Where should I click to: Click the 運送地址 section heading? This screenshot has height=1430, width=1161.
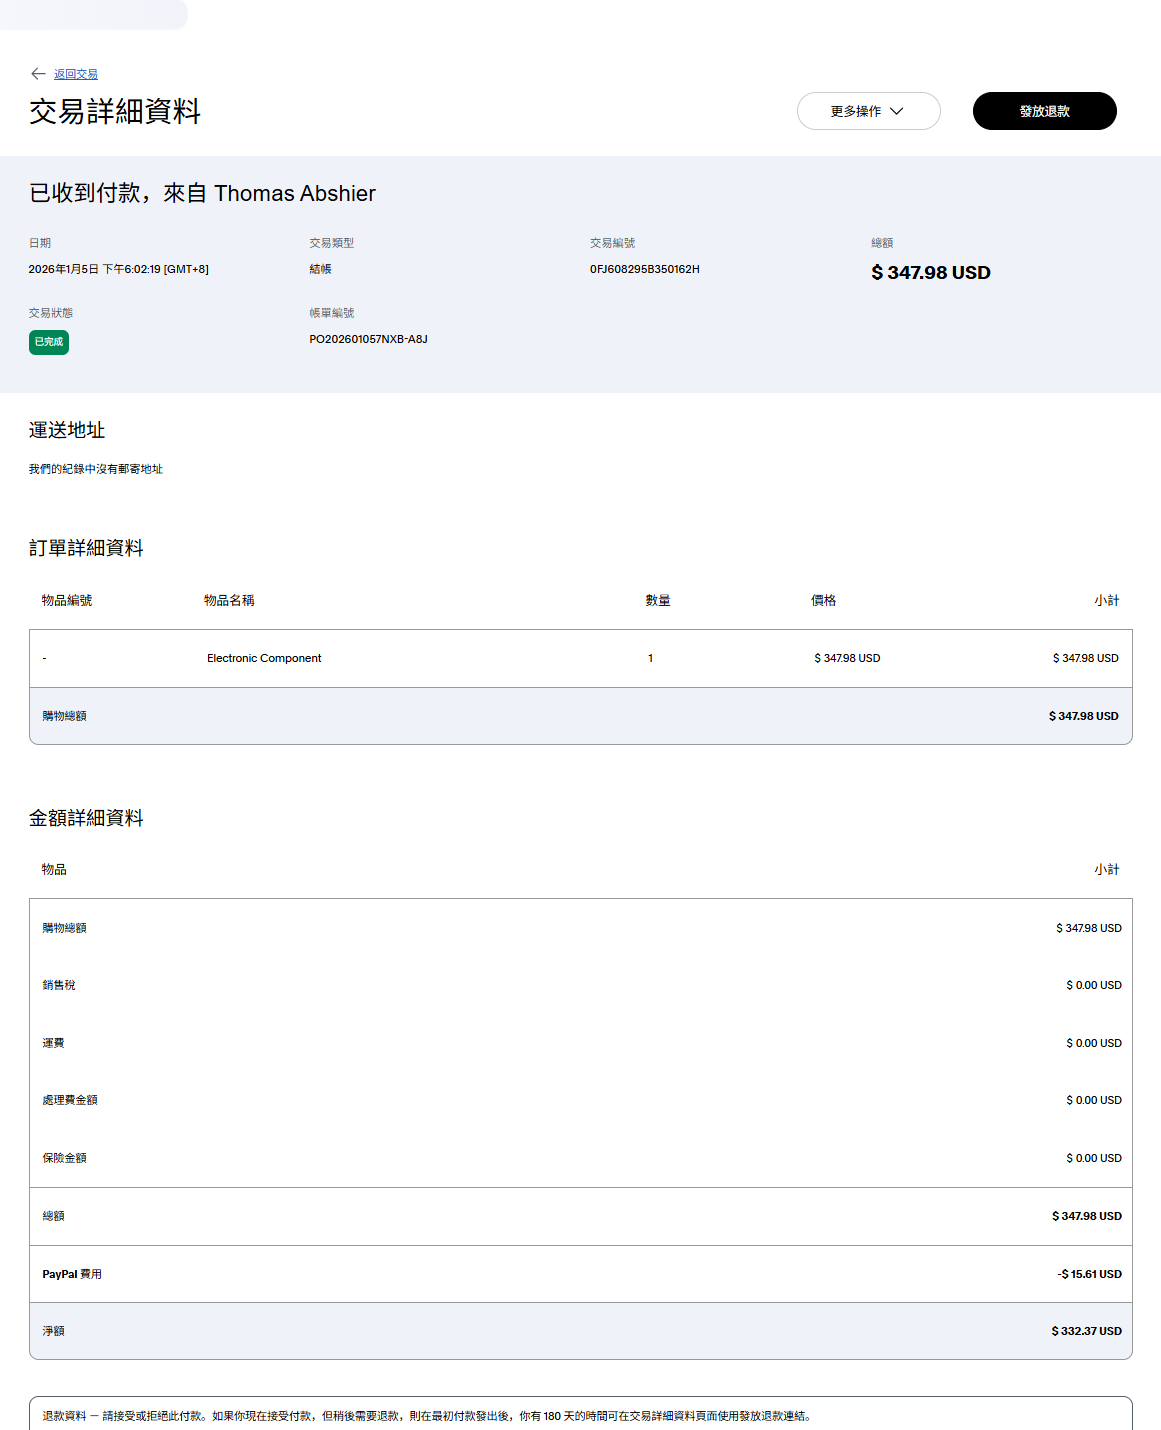pos(67,430)
